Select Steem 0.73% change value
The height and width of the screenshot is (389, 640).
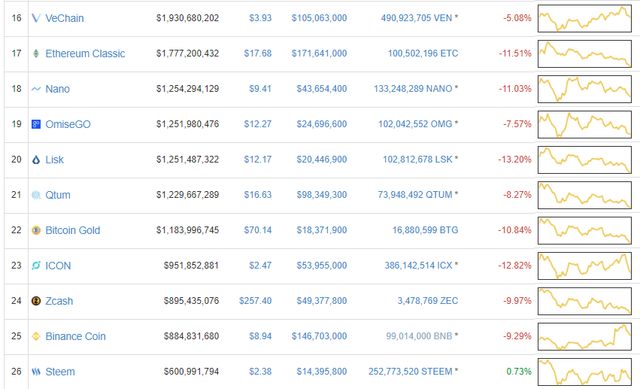pyautogui.click(x=519, y=371)
